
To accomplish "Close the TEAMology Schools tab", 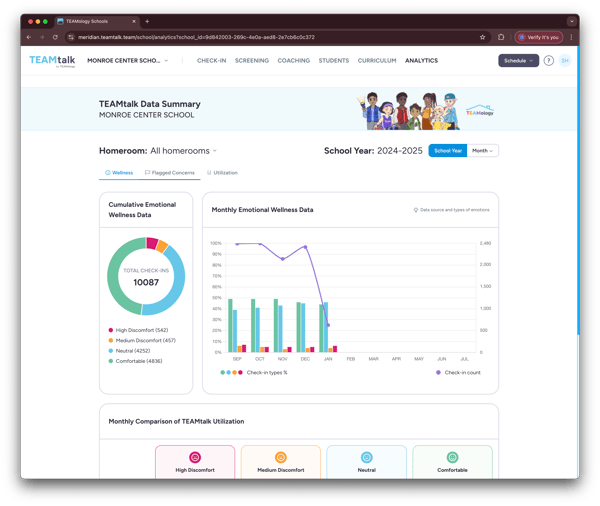I will (134, 21).
